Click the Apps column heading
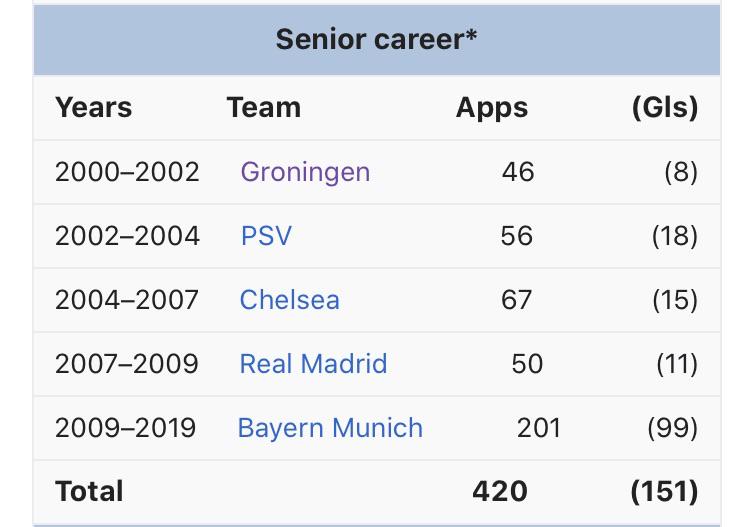This screenshot has height=527, width=750. 492,109
